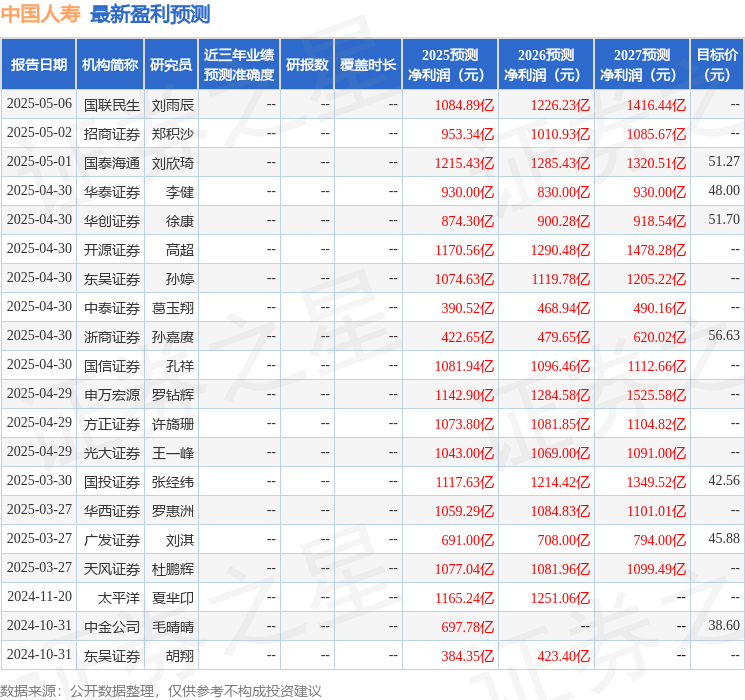The height and width of the screenshot is (700, 745).
Task: Click the 国泰海通 institution name
Action: (111, 162)
